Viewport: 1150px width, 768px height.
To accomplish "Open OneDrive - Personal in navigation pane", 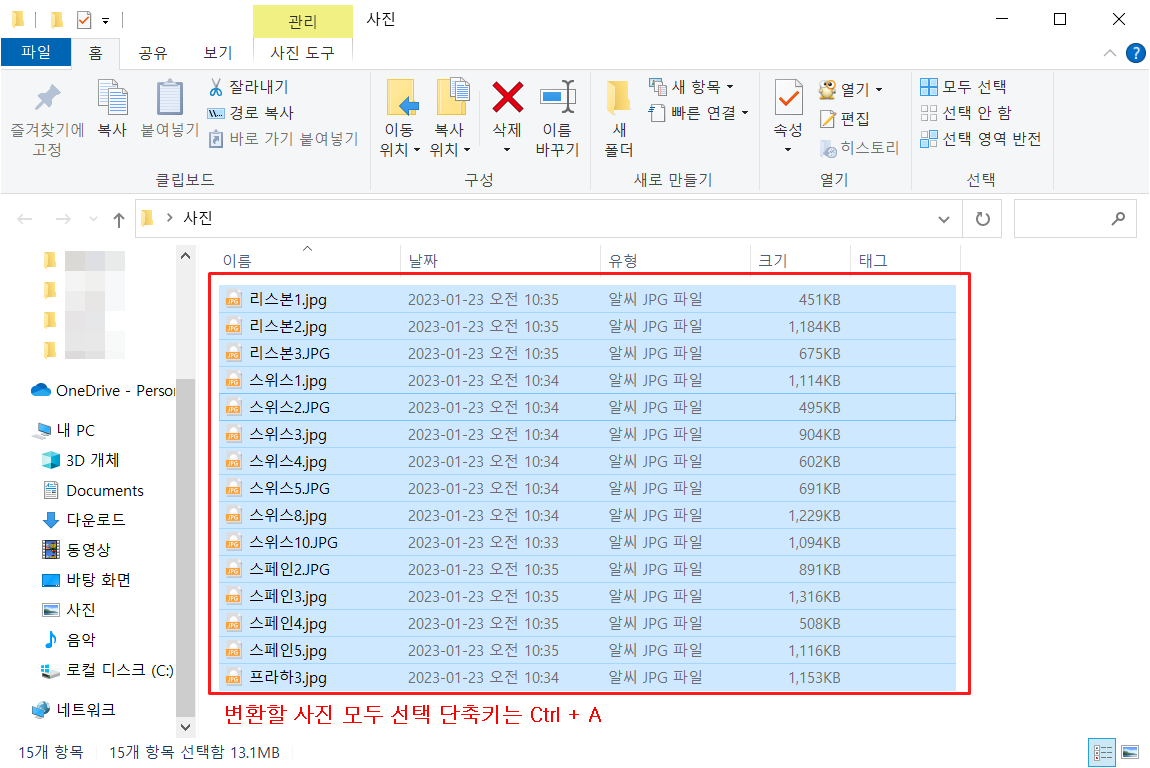I will point(103,390).
